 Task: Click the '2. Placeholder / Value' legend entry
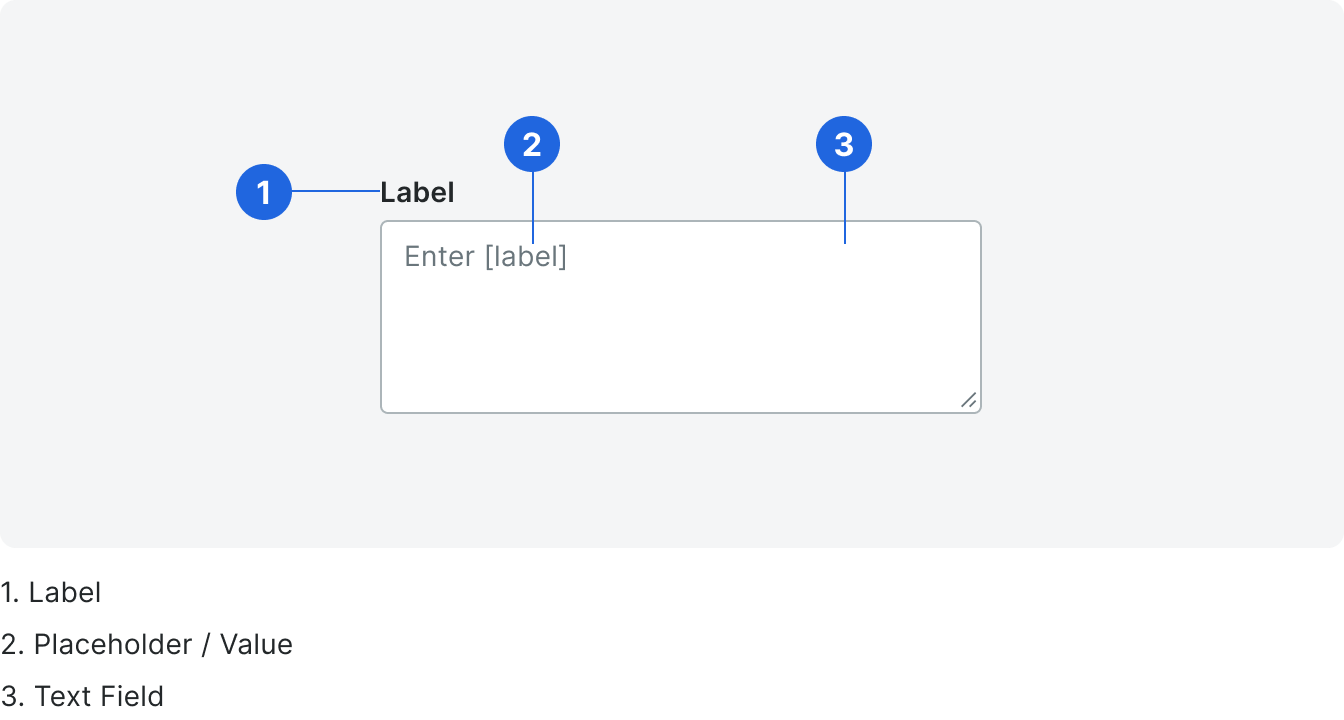pyautogui.click(x=146, y=644)
